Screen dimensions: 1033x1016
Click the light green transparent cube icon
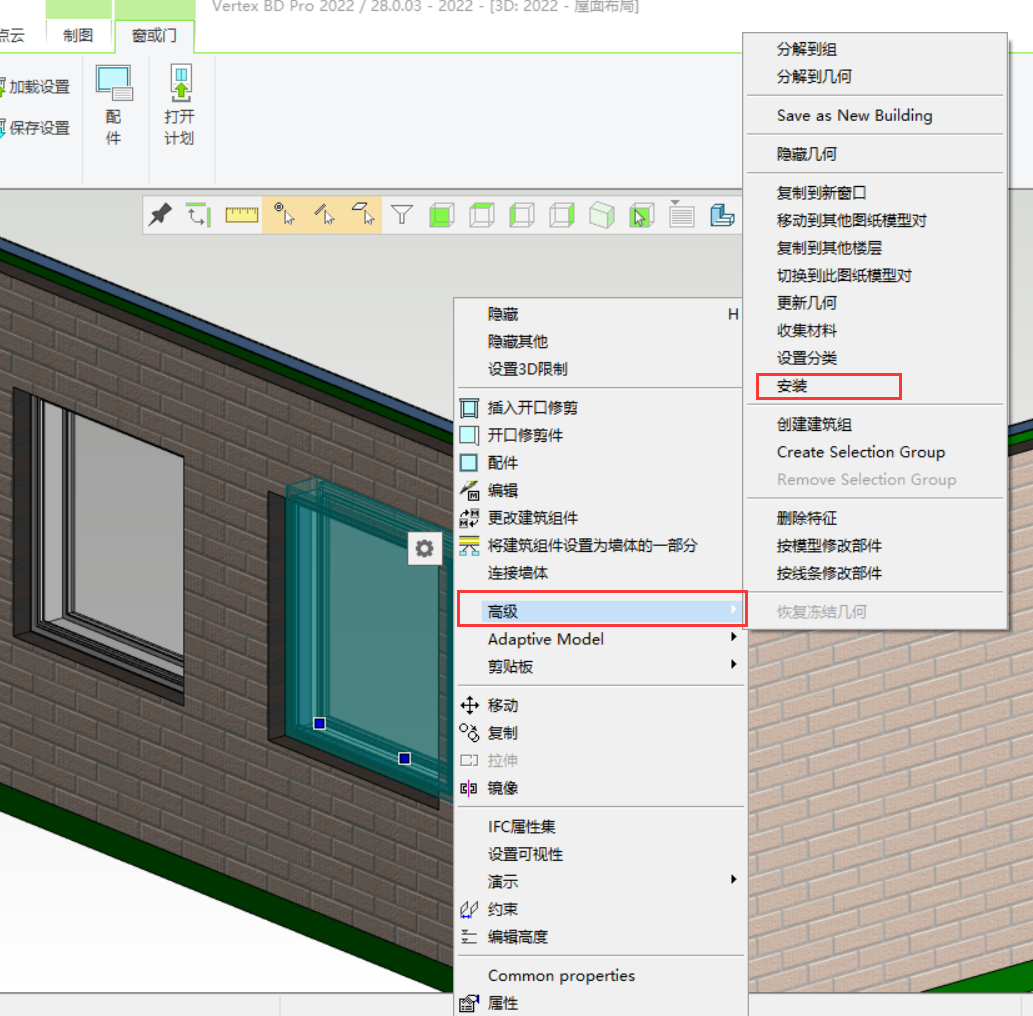(601, 215)
